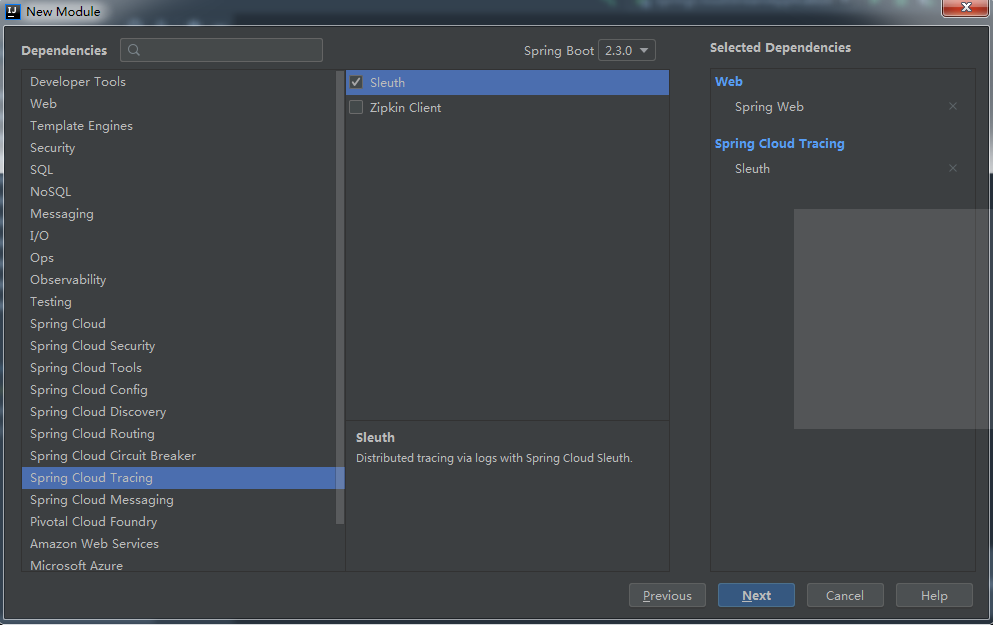The width and height of the screenshot is (993, 625).
Task: Click the Web group header in Selected Dependencies
Action: (728, 82)
